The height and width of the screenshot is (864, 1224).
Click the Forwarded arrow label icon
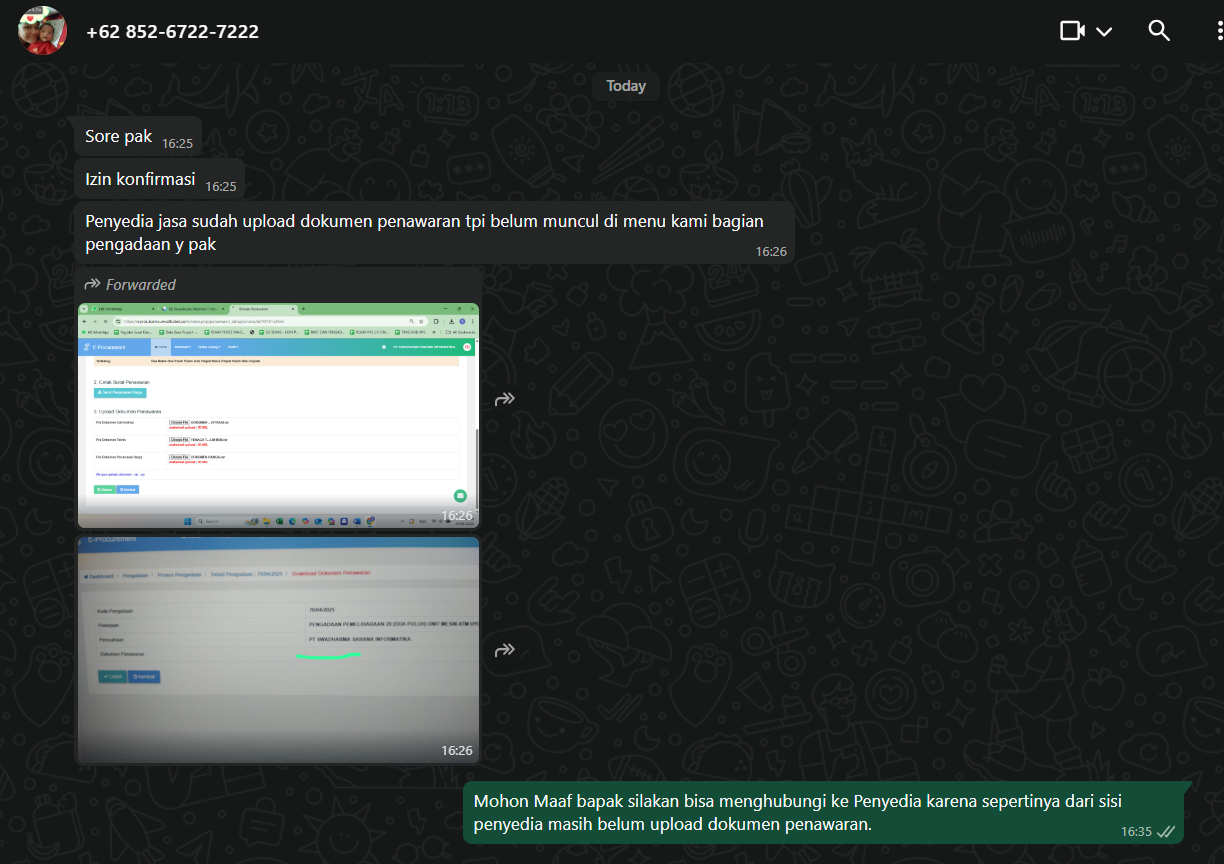pyautogui.click(x=93, y=284)
